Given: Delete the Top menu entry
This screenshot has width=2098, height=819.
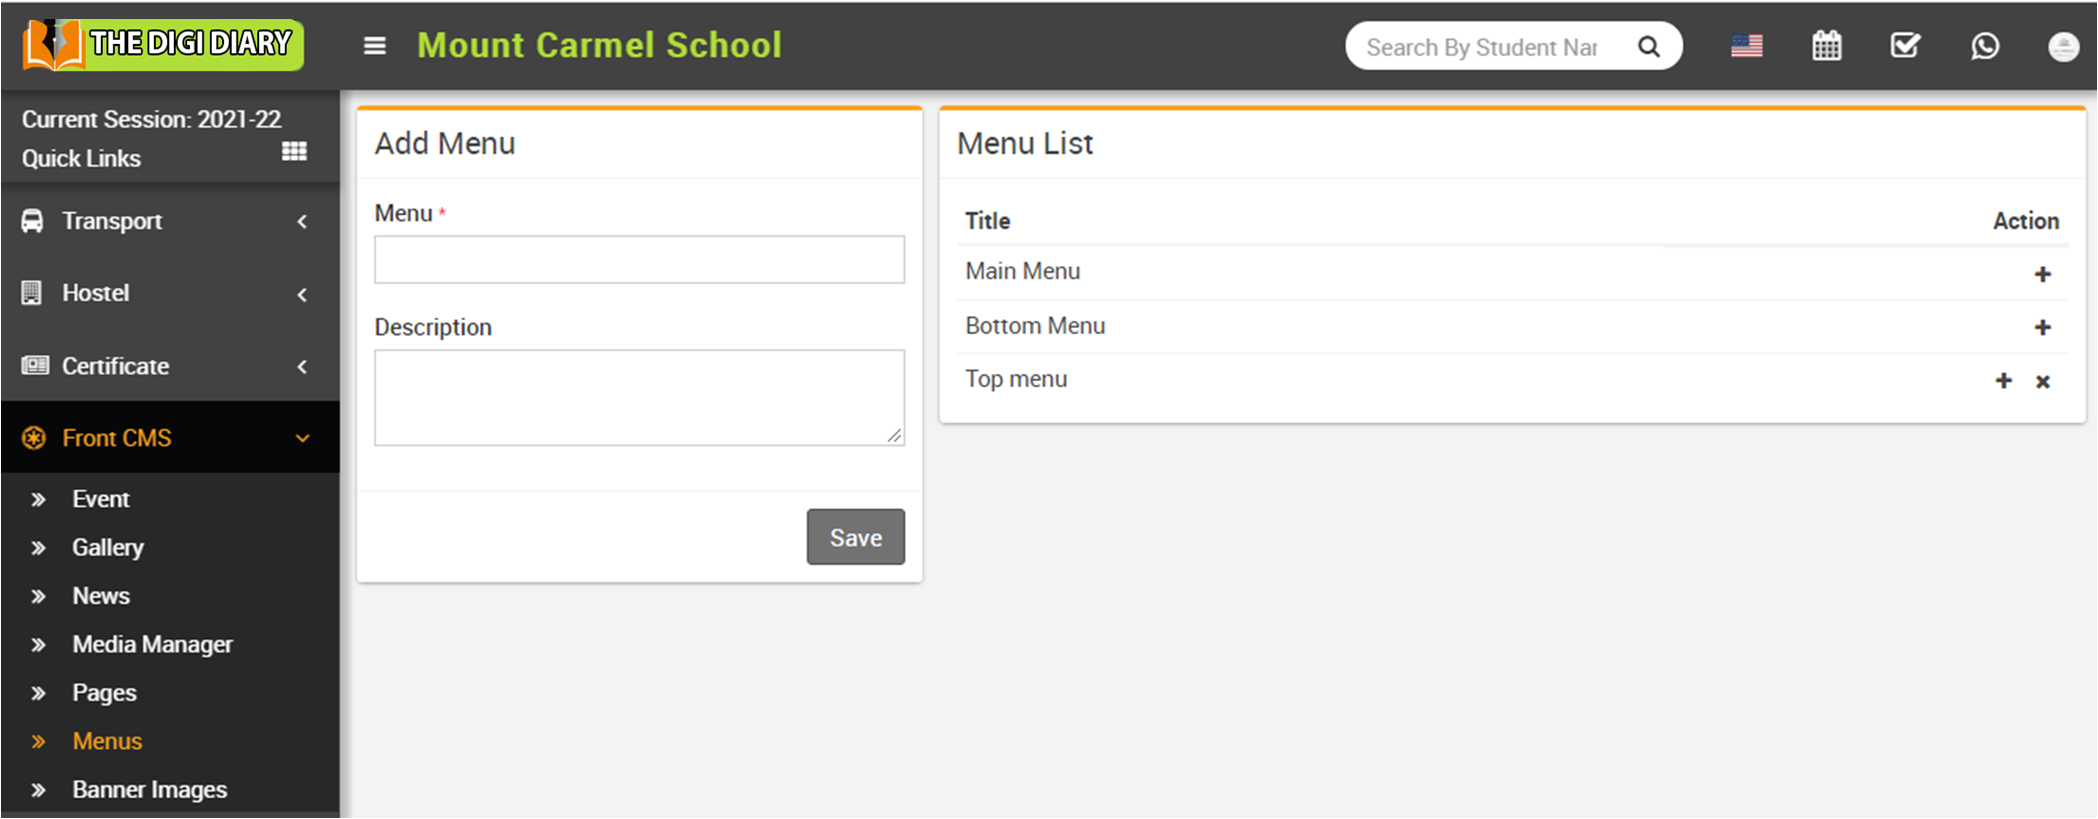Looking at the screenshot, I should pos(2043,381).
